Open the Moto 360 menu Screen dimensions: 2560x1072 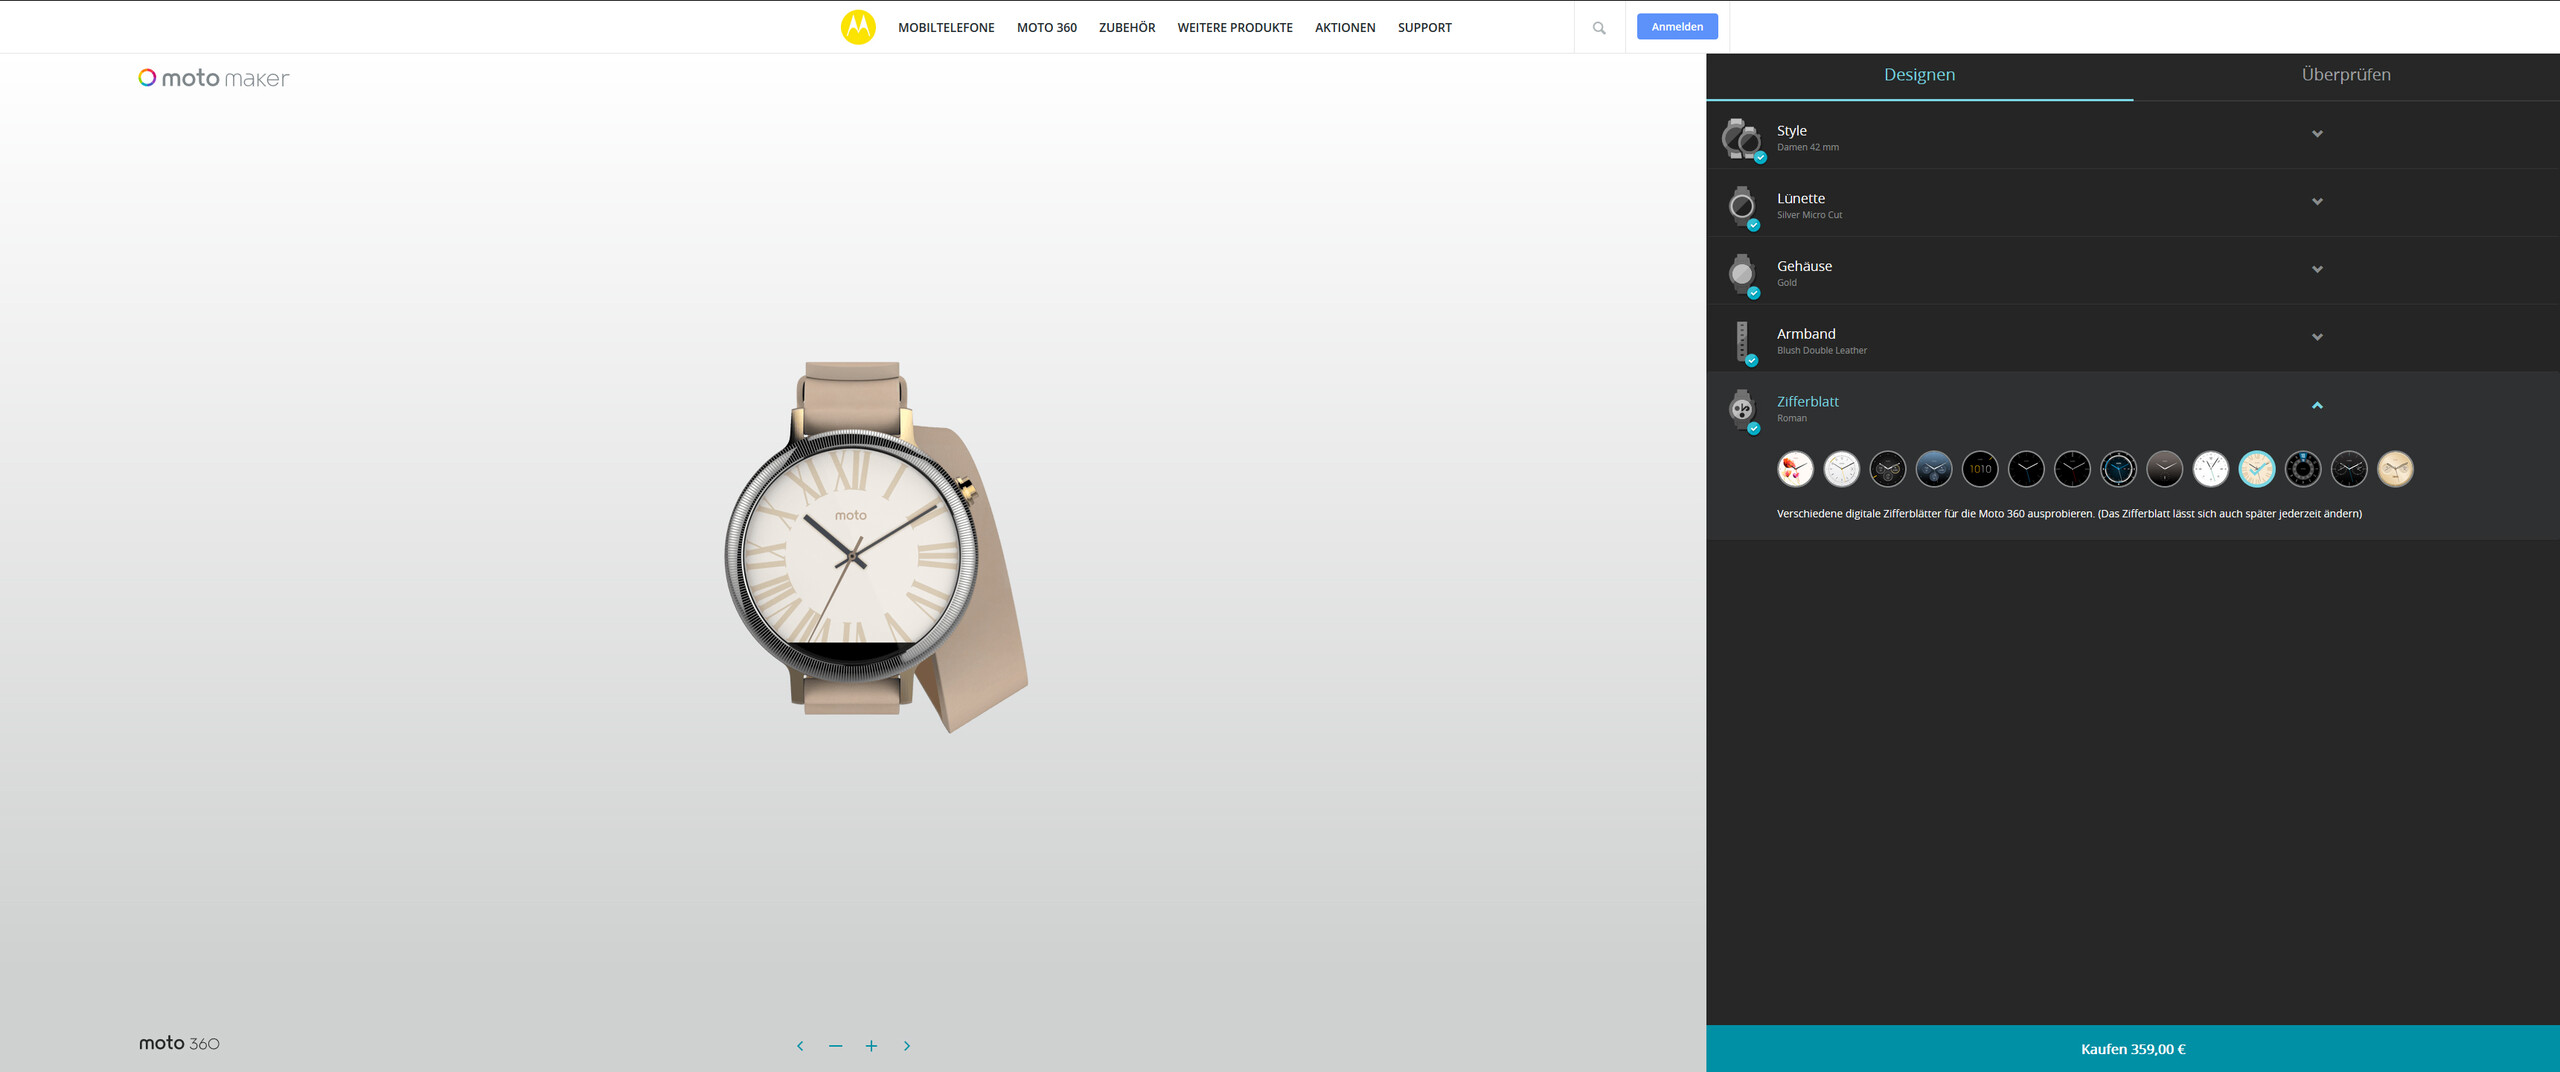pyautogui.click(x=1047, y=28)
